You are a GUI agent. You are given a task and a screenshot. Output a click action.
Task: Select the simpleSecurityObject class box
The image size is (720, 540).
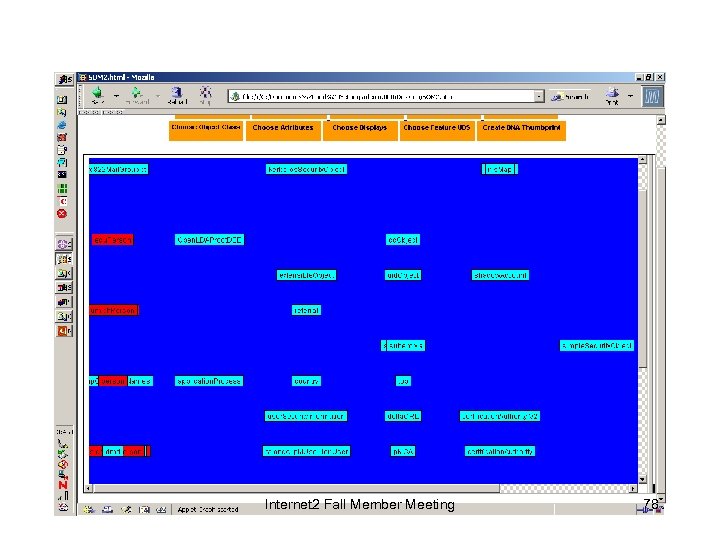pyautogui.click(x=596, y=345)
